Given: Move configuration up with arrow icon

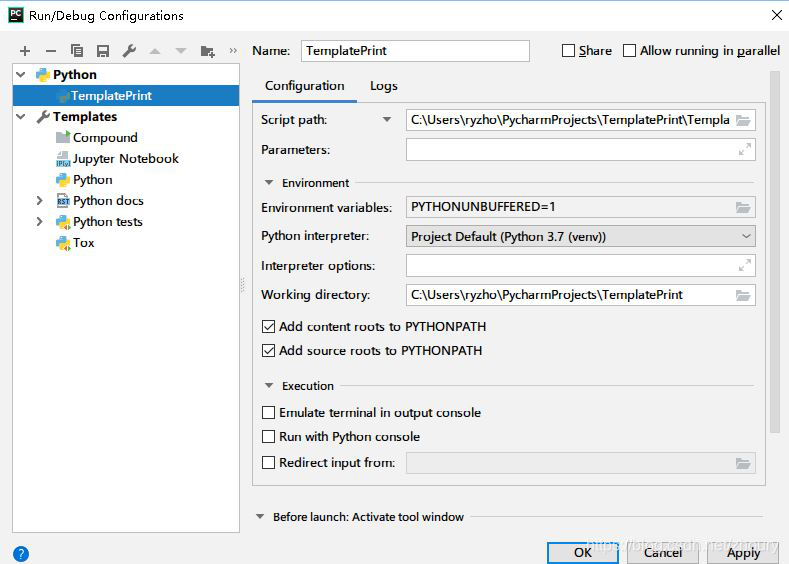Looking at the screenshot, I should coord(155,51).
